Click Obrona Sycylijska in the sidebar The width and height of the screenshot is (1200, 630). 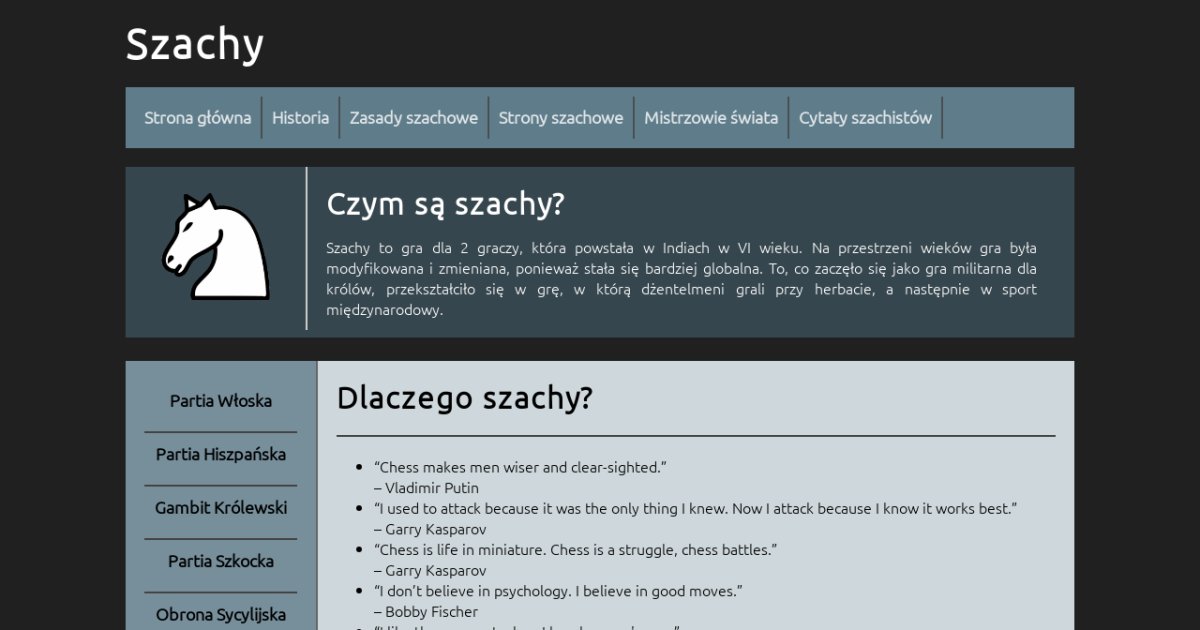(x=221, y=614)
